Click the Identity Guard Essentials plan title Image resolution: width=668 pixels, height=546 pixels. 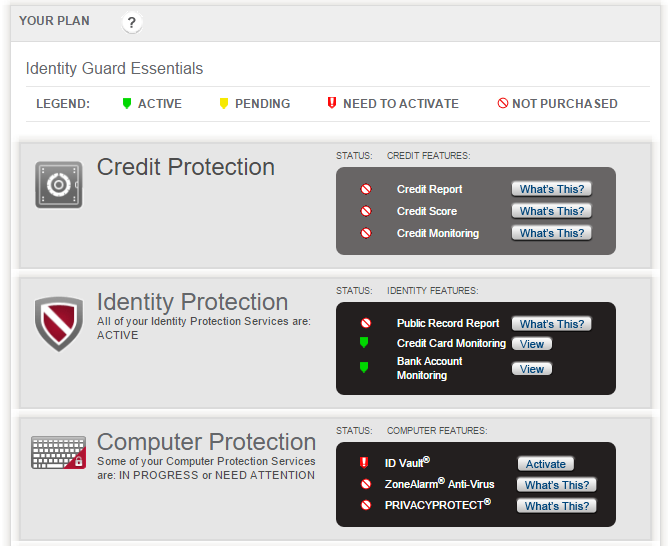point(114,69)
